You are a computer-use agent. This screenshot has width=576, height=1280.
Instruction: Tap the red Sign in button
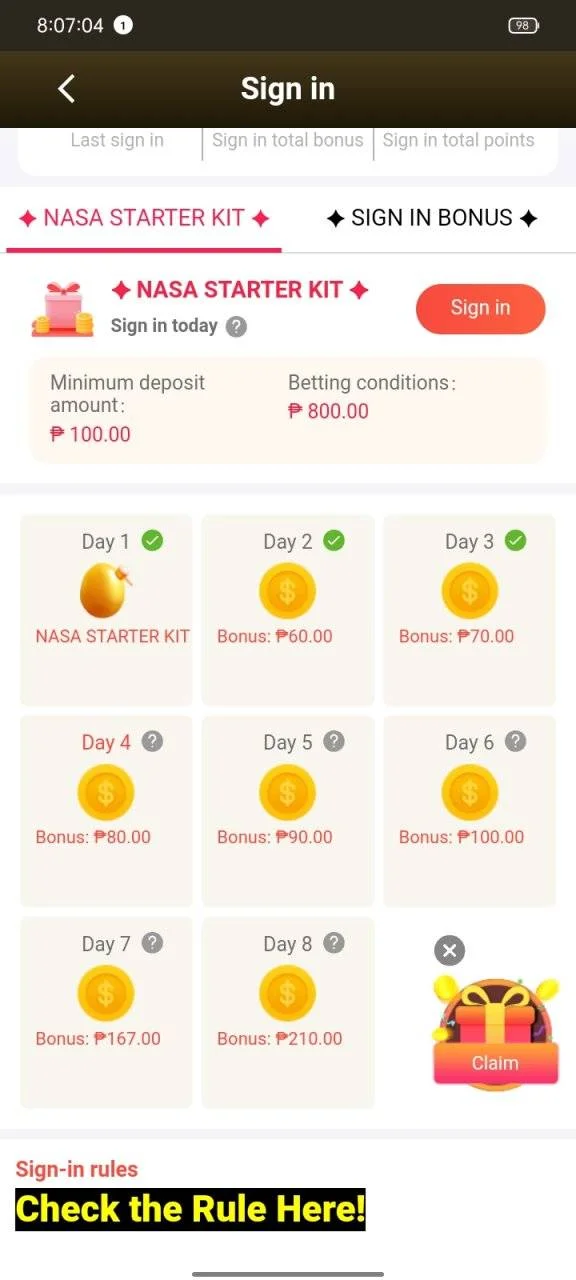point(480,308)
